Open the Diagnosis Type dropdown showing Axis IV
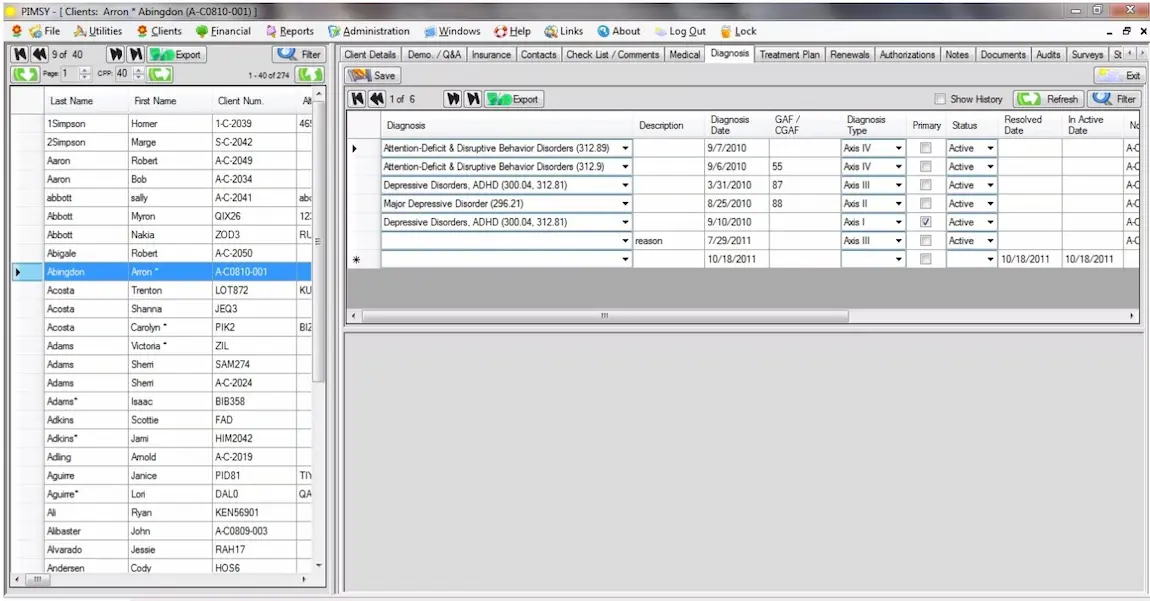This screenshot has height=601, width=1150. (897, 147)
